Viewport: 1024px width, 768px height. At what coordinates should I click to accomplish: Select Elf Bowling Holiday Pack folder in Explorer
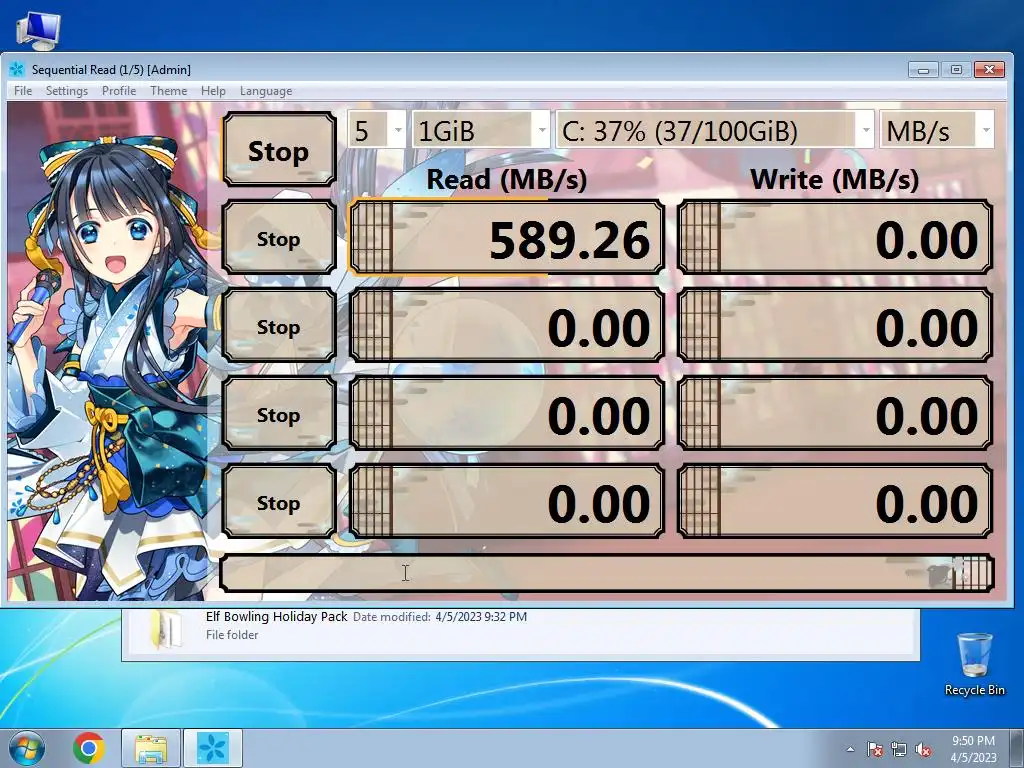(520, 626)
